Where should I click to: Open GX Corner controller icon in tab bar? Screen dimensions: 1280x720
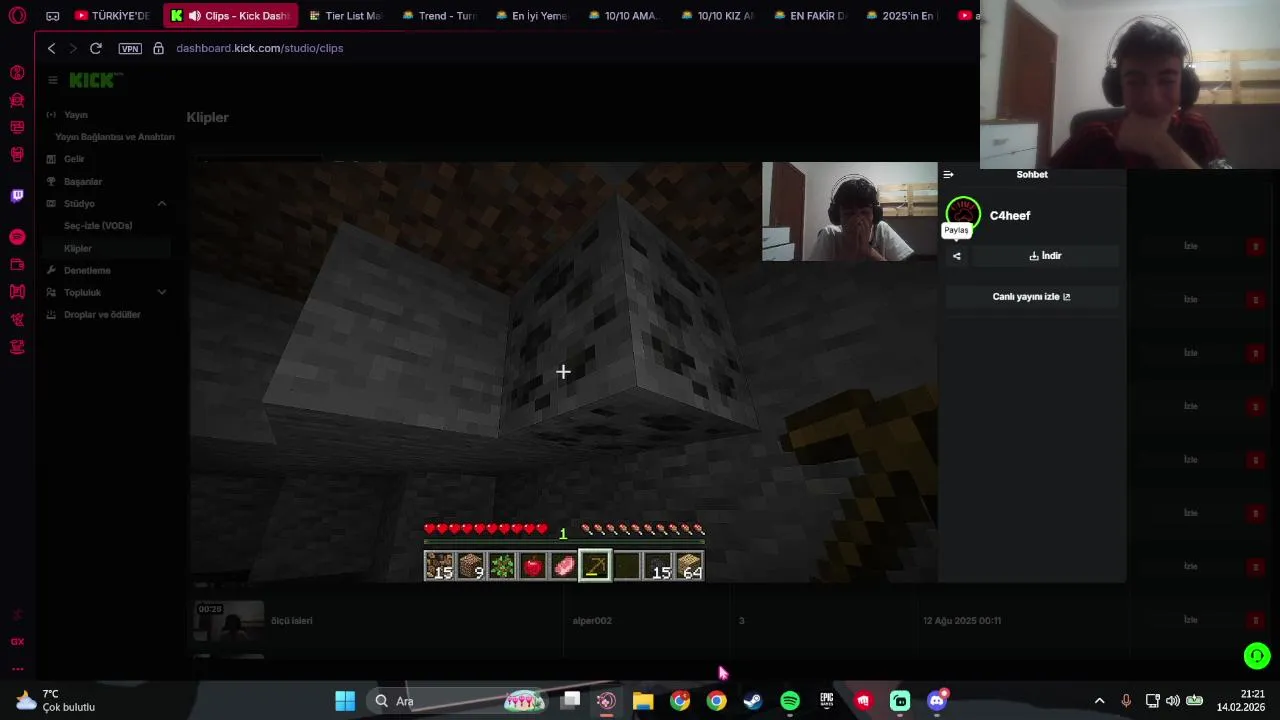[52, 16]
